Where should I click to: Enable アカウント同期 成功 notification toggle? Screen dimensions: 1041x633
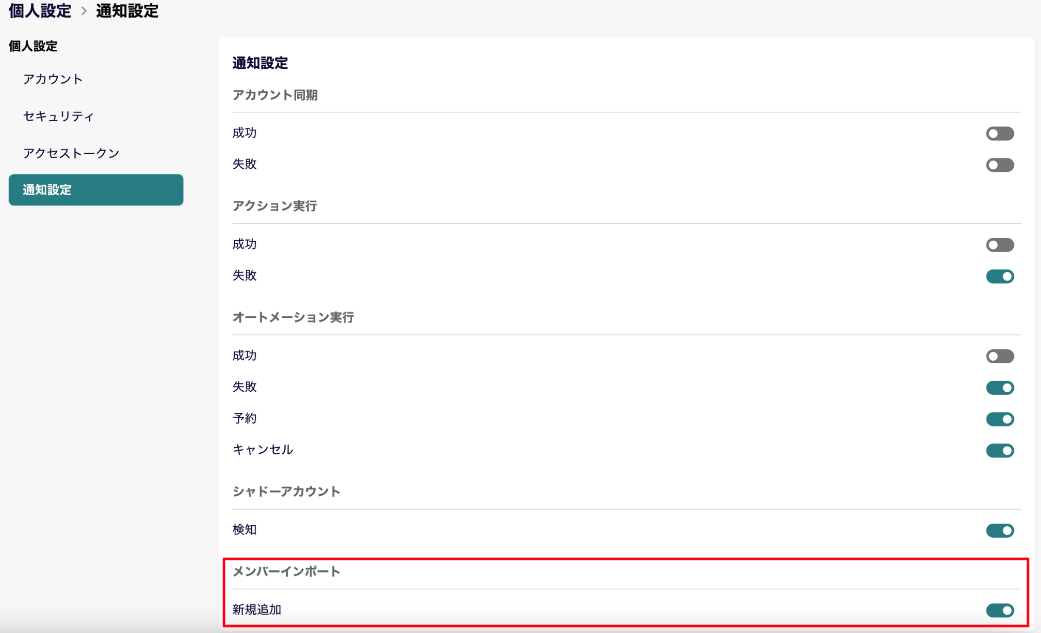[x=999, y=134]
